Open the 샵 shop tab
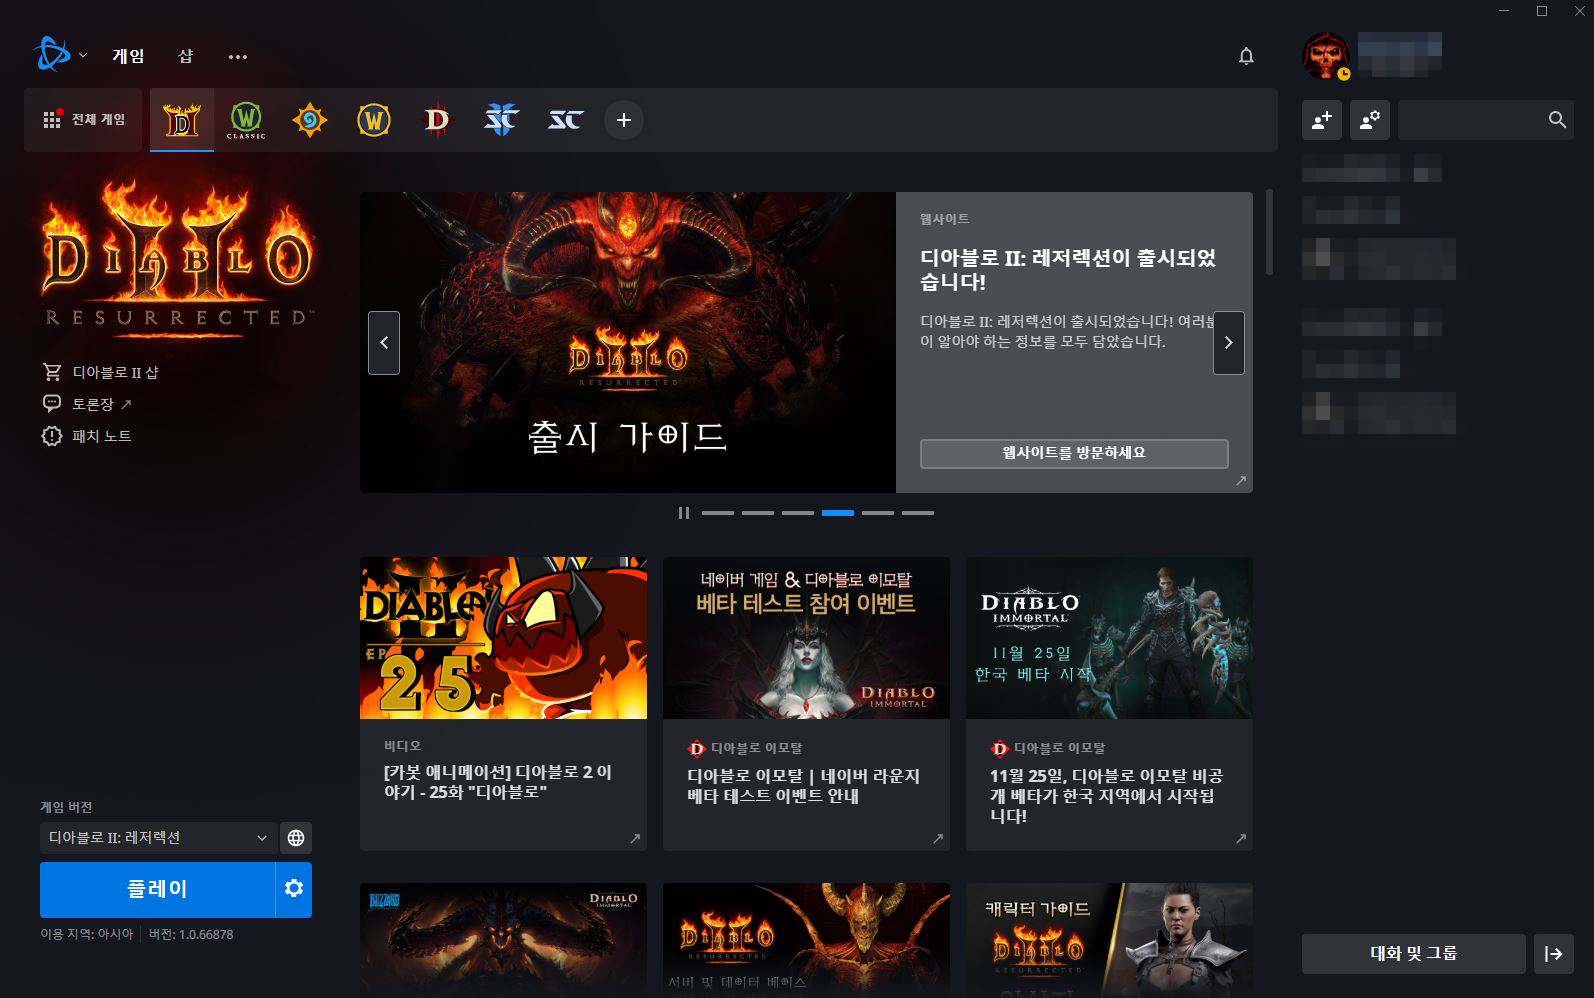The image size is (1594, 998). point(185,56)
